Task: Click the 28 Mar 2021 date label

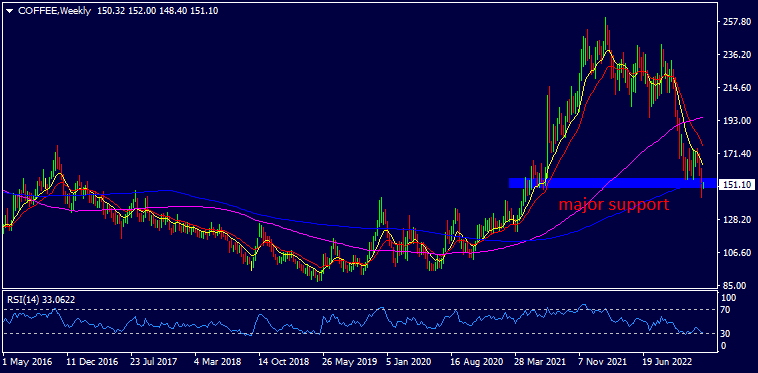Action: [x=540, y=361]
